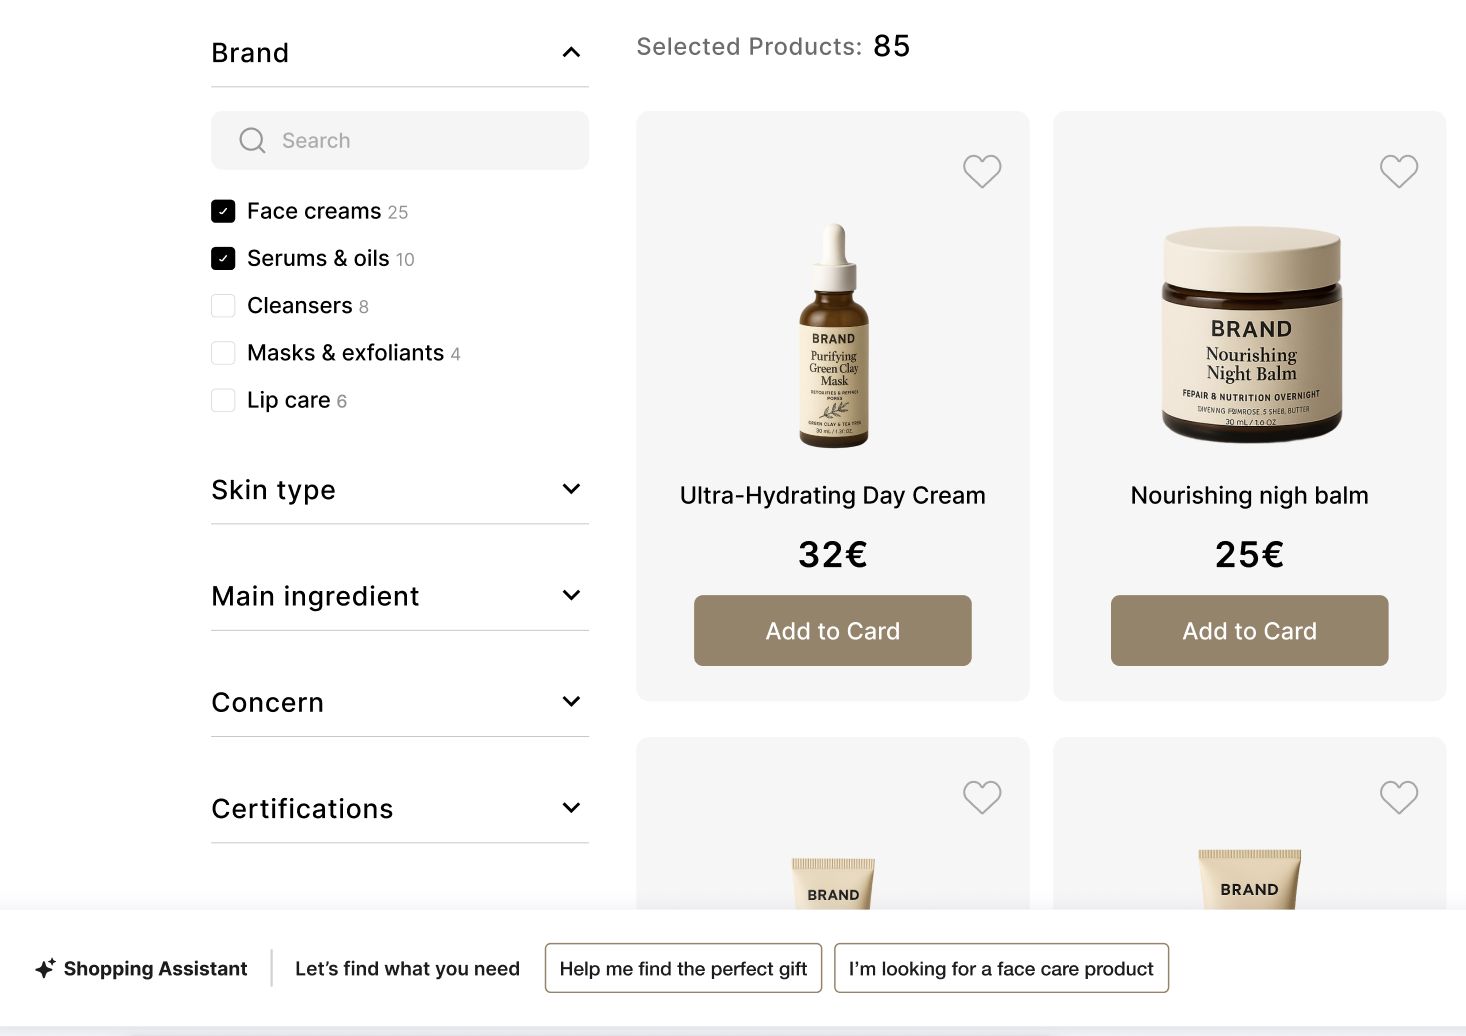Click heart on the bottom-right product card

tap(1398, 797)
